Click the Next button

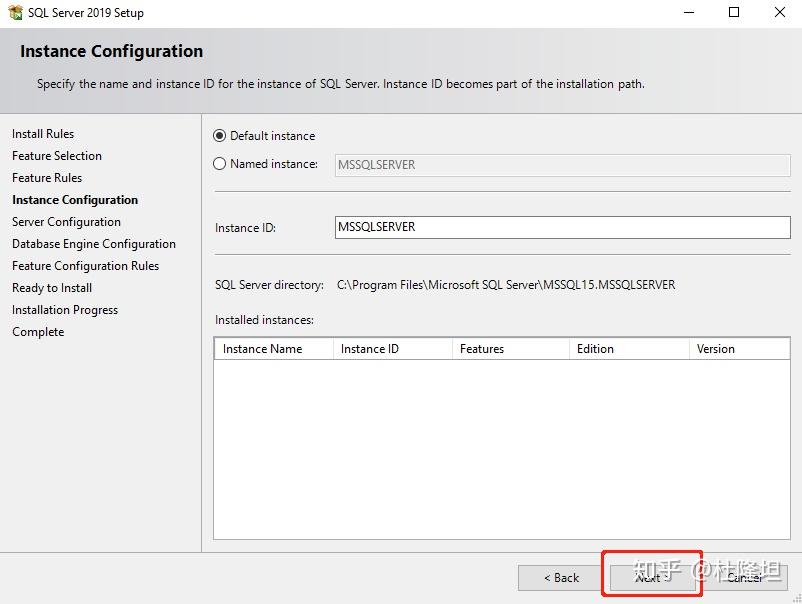point(652,577)
